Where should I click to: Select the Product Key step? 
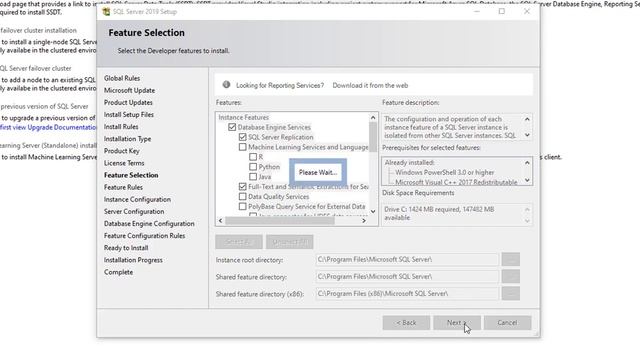point(122,151)
